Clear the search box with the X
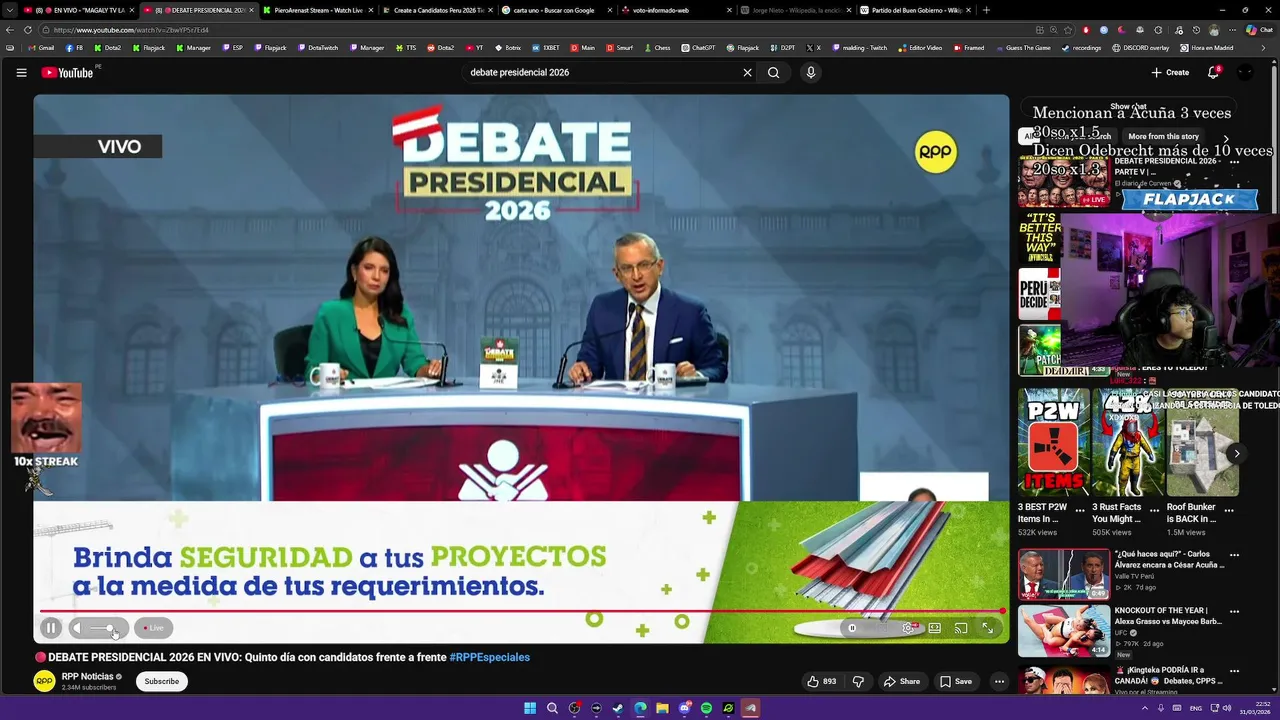The height and width of the screenshot is (720, 1280). pos(747,72)
